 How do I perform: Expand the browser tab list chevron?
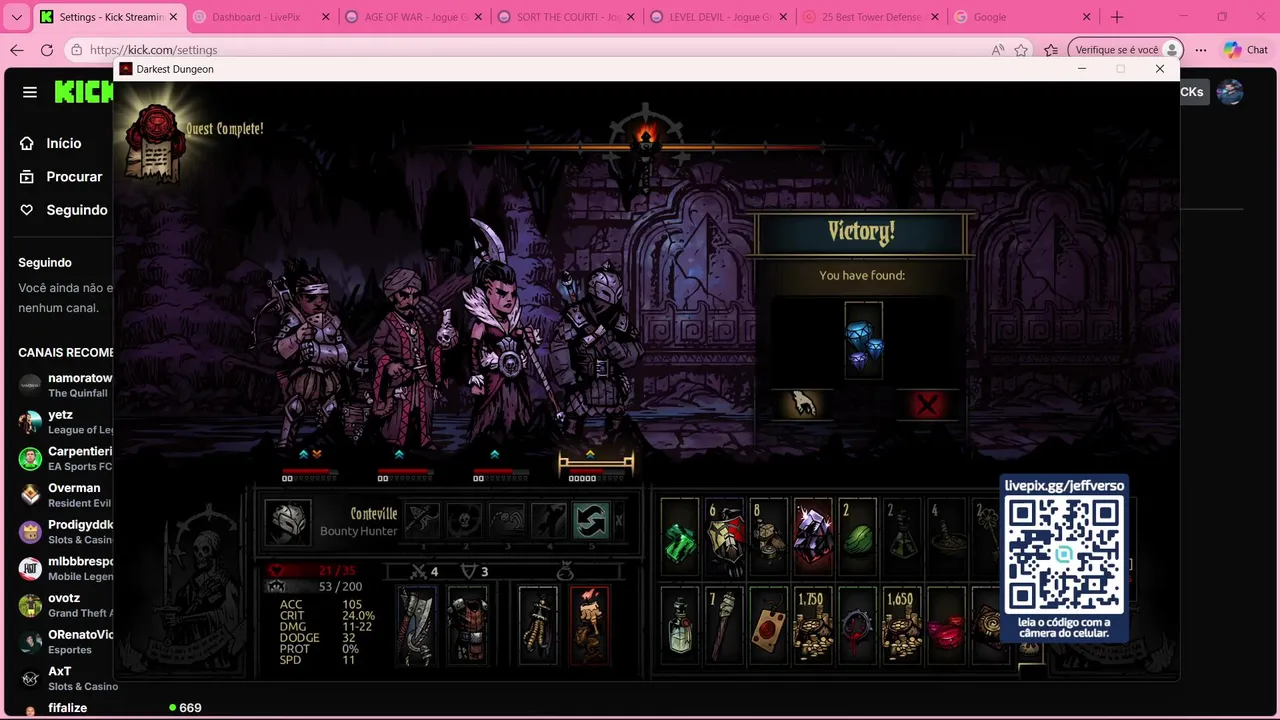point(16,17)
